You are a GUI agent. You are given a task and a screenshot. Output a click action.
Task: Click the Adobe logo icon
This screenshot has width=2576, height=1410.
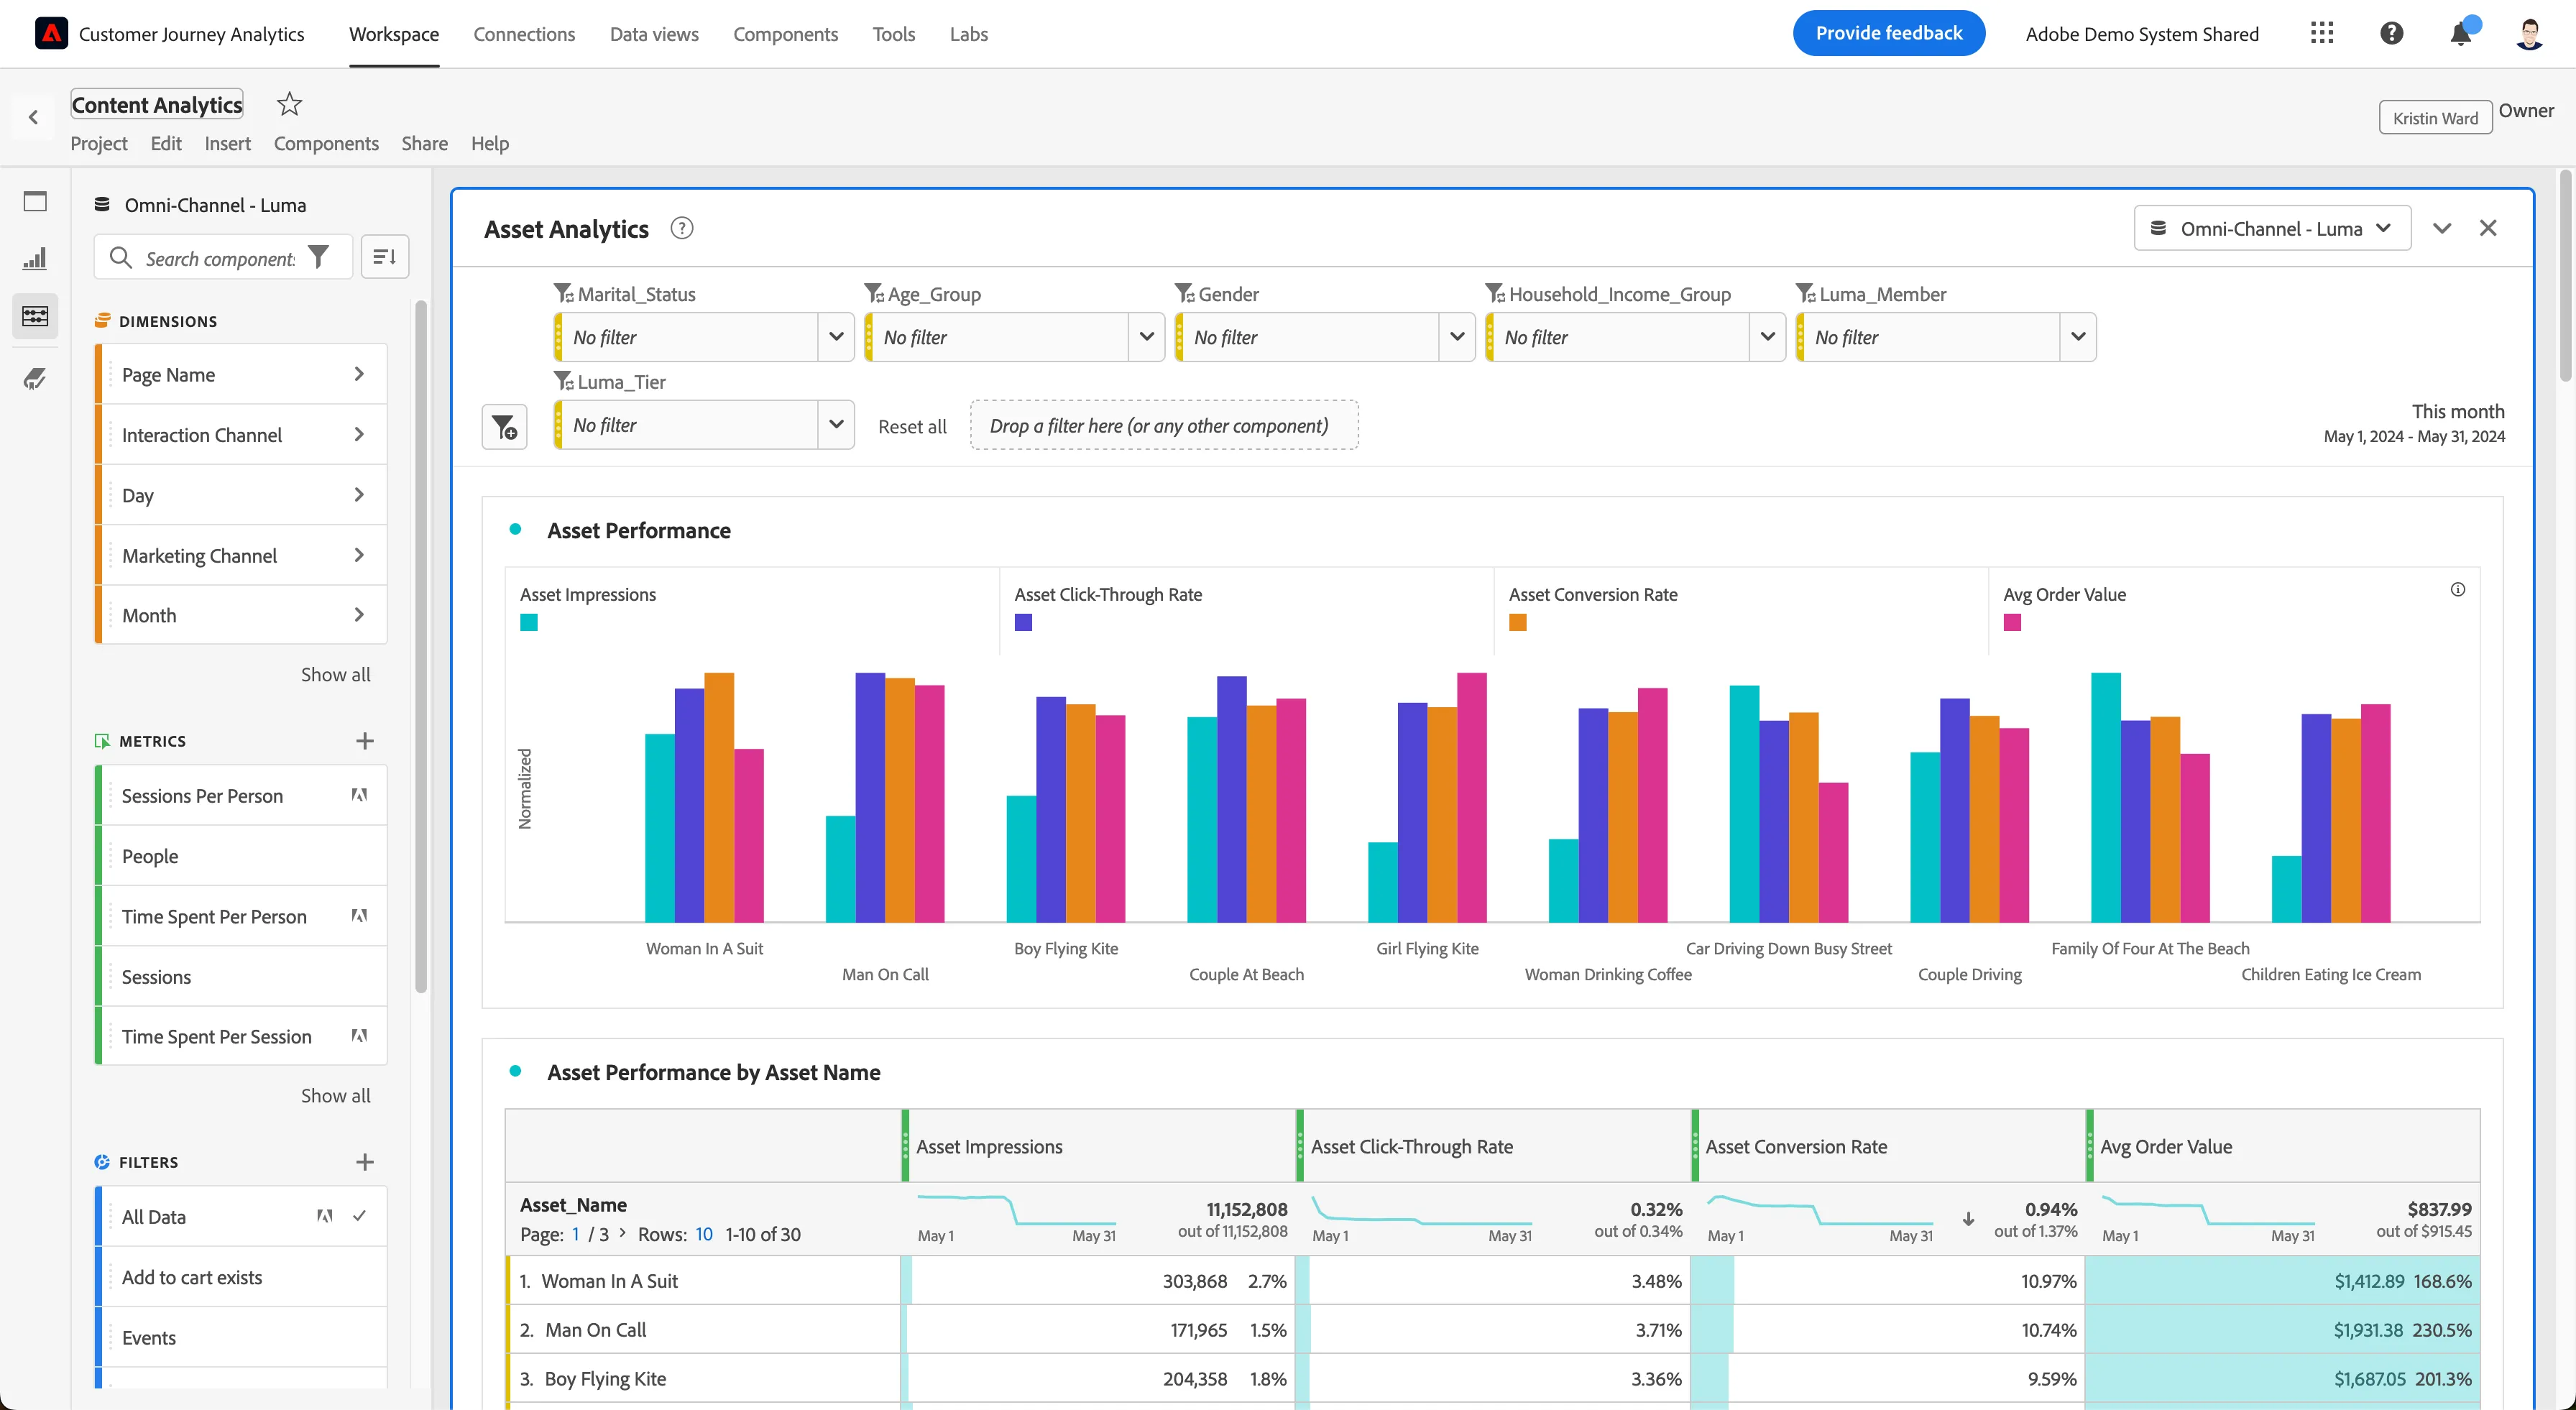(51, 33)
